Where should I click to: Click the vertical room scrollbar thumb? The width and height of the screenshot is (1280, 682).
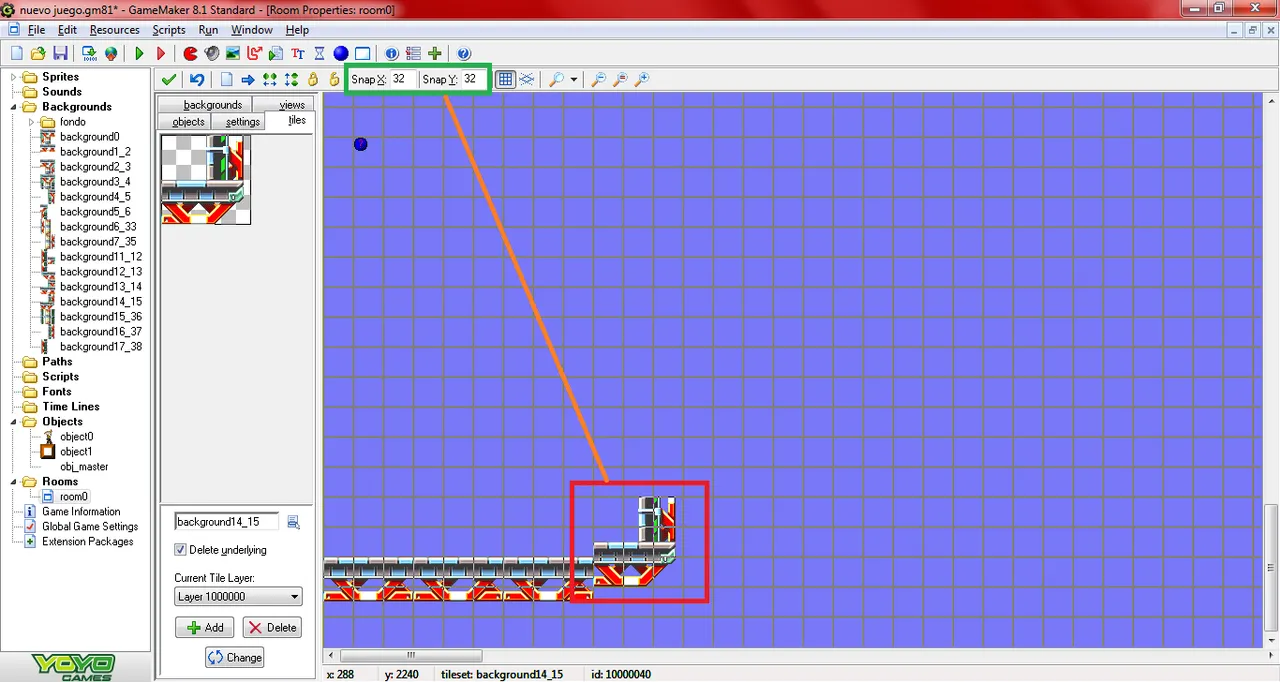[1271, 569]
